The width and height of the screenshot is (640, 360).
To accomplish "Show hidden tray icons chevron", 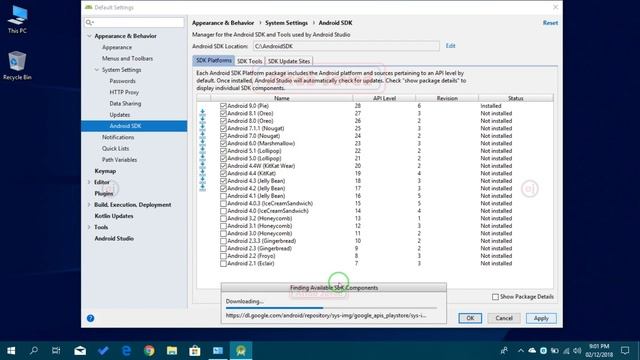I will [521, 351].
